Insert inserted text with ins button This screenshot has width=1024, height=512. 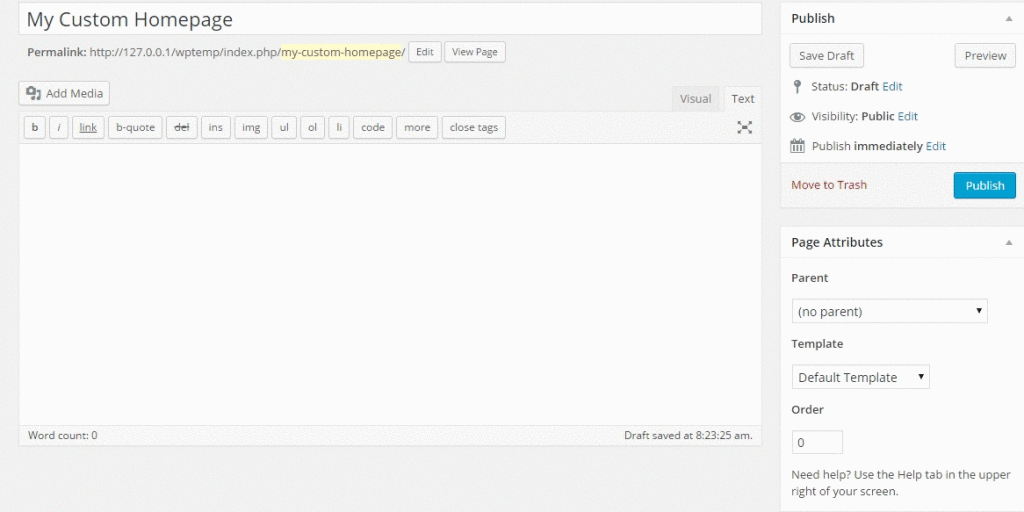point(216,127)
